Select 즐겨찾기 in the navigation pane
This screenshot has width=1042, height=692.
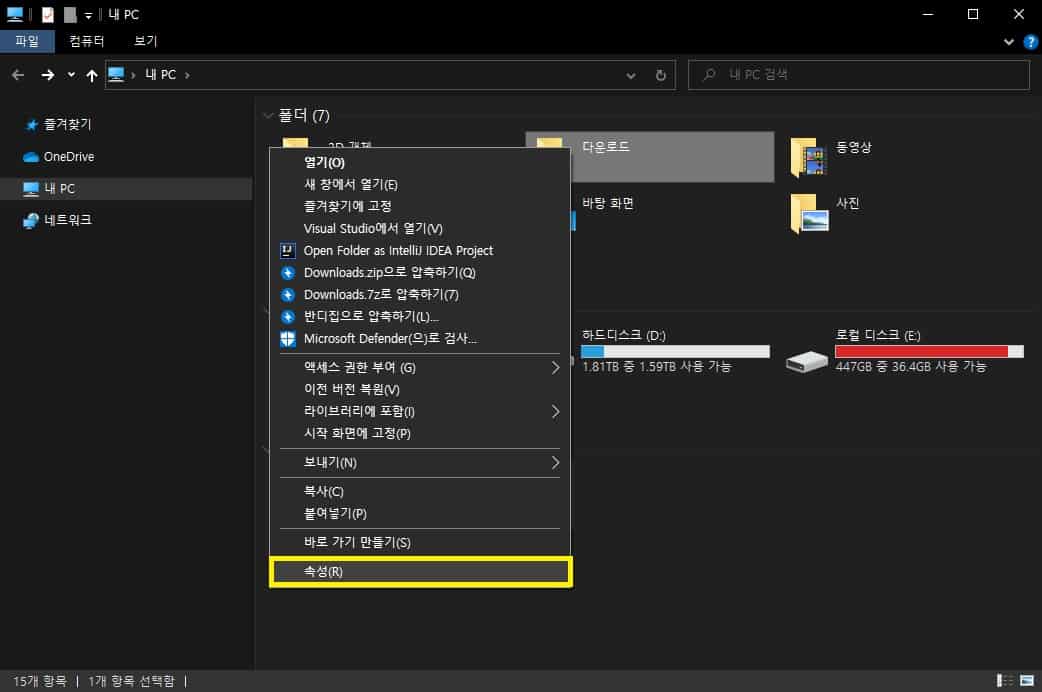coord(67,124)
